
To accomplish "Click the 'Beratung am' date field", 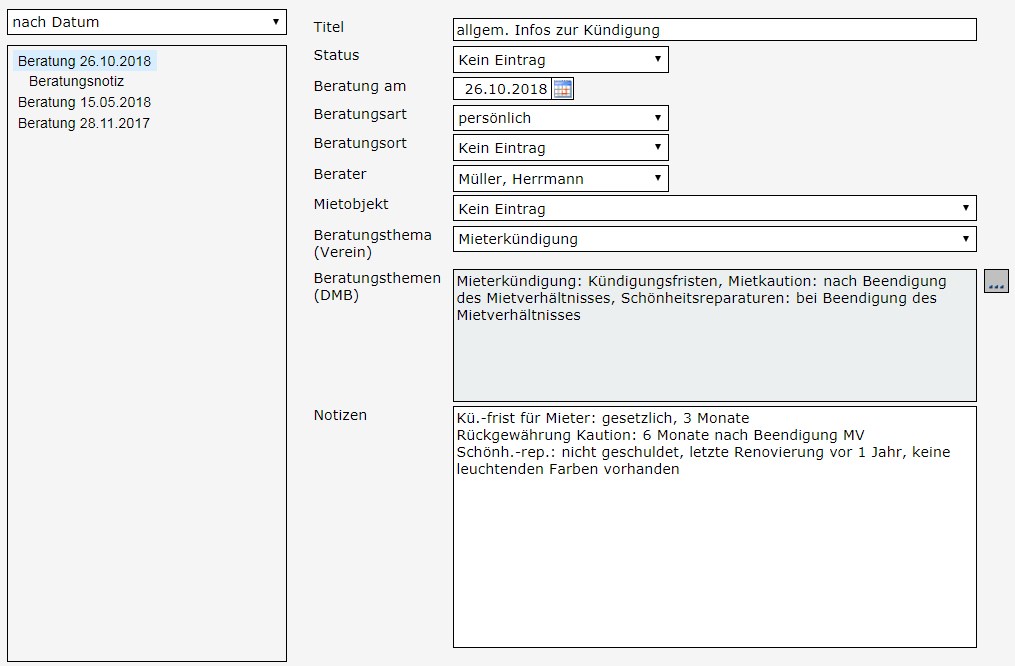I will [502, 89].
